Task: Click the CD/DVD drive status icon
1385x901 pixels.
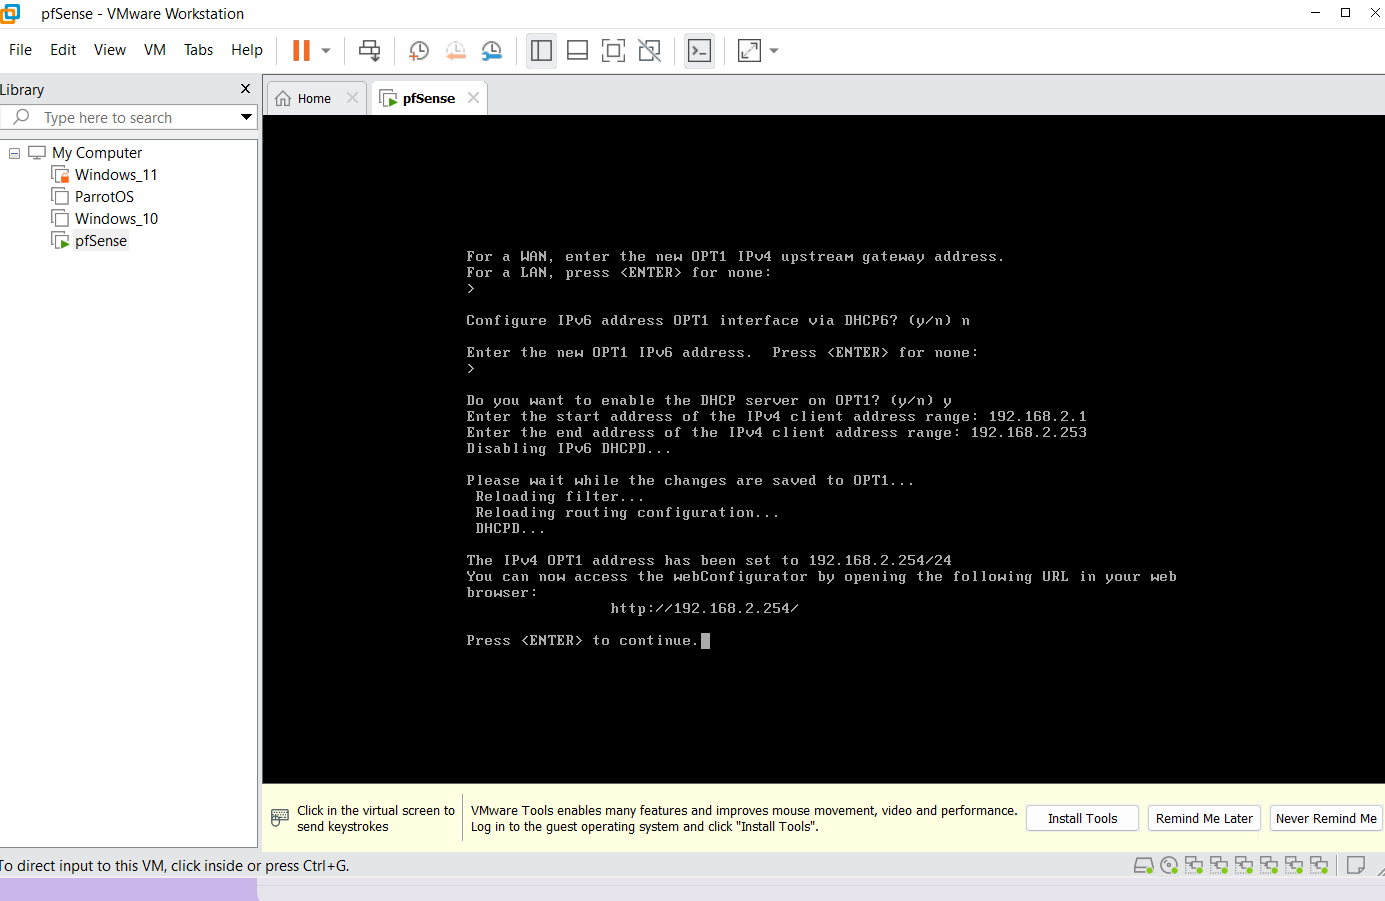Action: (x=1169, y=865)
